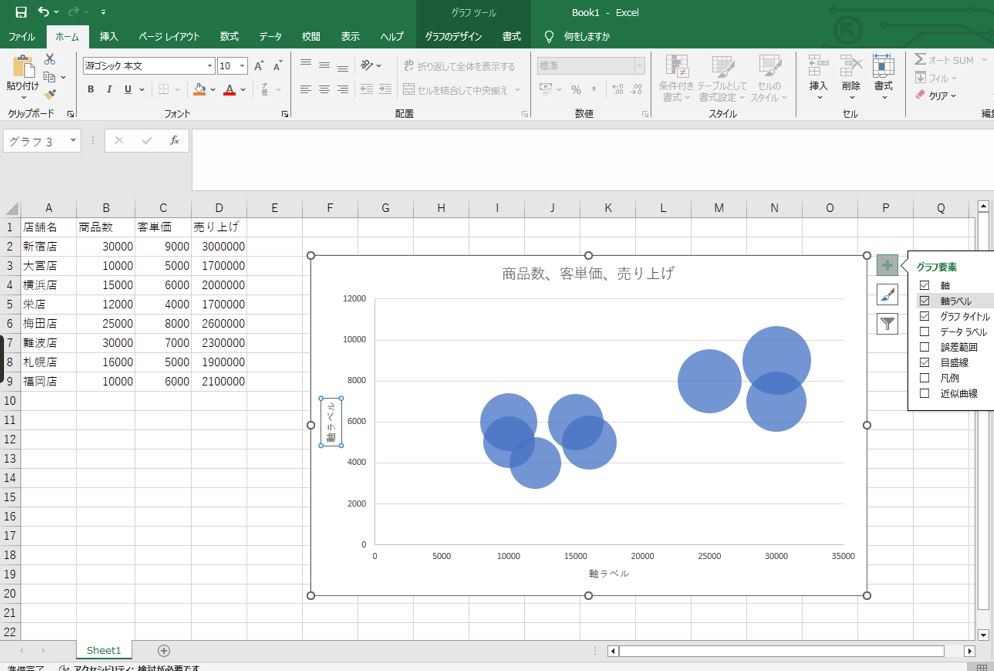
Task: Add a new sheet with plus button
Action: [x=164, y=650]
